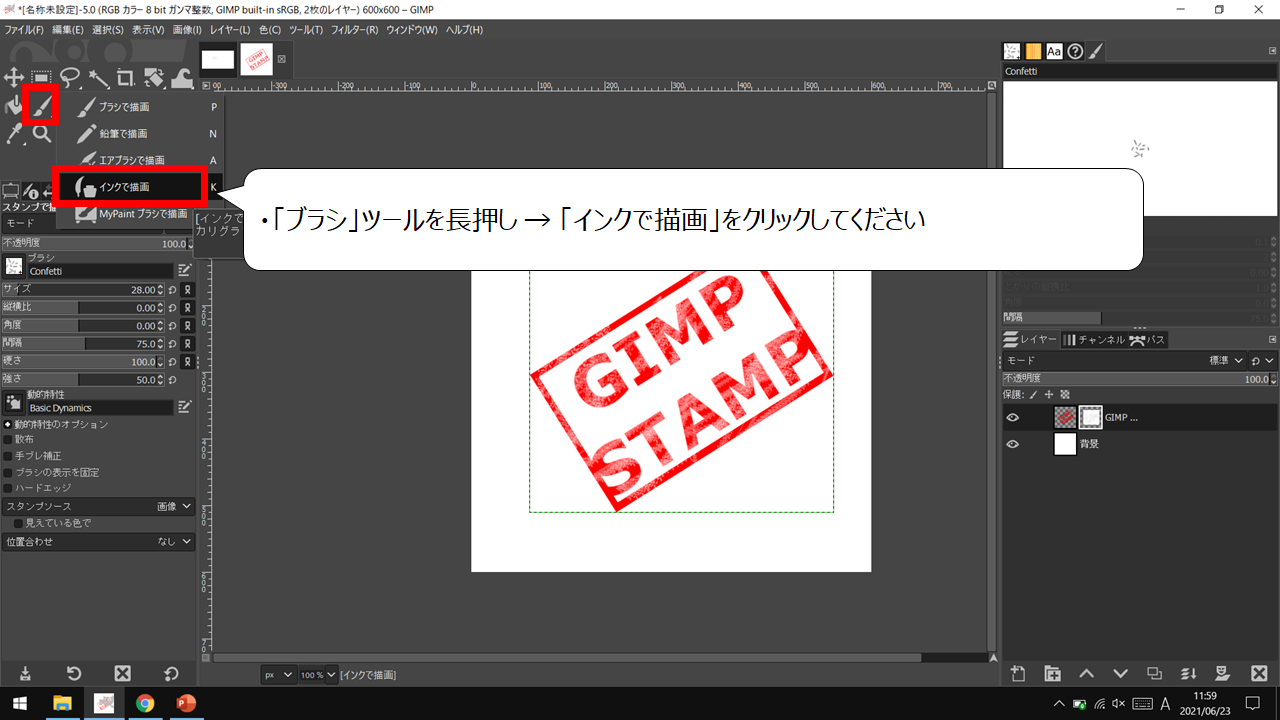Viewport: 1280px width, 720px height.
Task: Toggle lock alpha channel protection icon
Action: 1064,394
